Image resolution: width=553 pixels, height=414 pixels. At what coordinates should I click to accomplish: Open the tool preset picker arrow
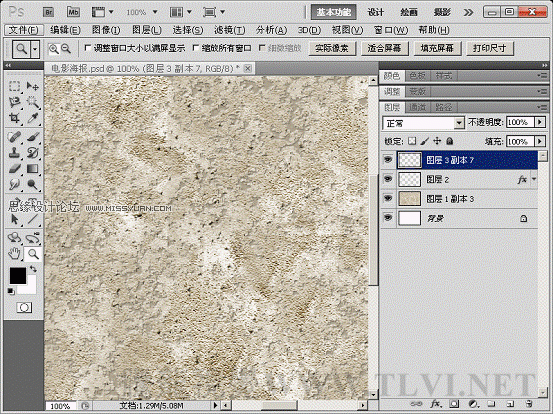35,49
